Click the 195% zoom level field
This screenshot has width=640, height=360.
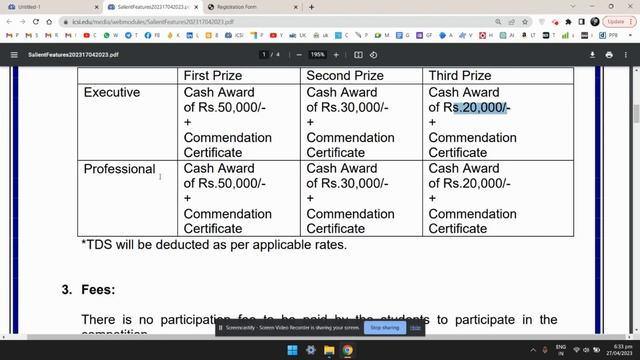[318, 54]
